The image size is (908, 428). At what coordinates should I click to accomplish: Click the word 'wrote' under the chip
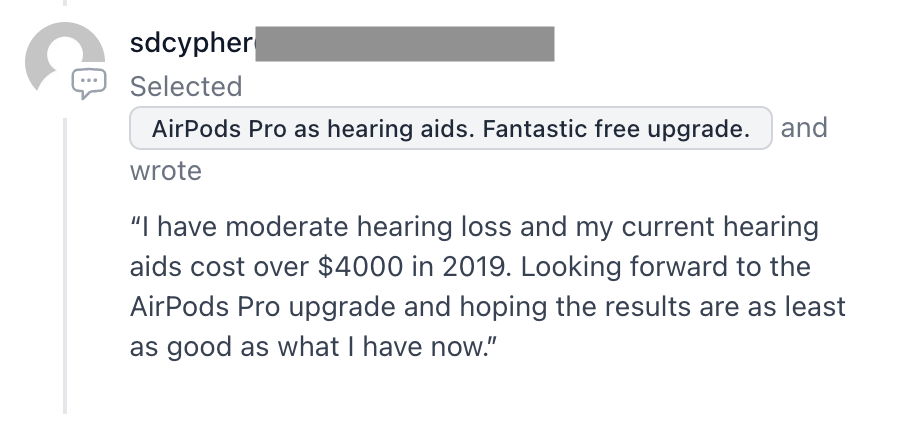166,171
